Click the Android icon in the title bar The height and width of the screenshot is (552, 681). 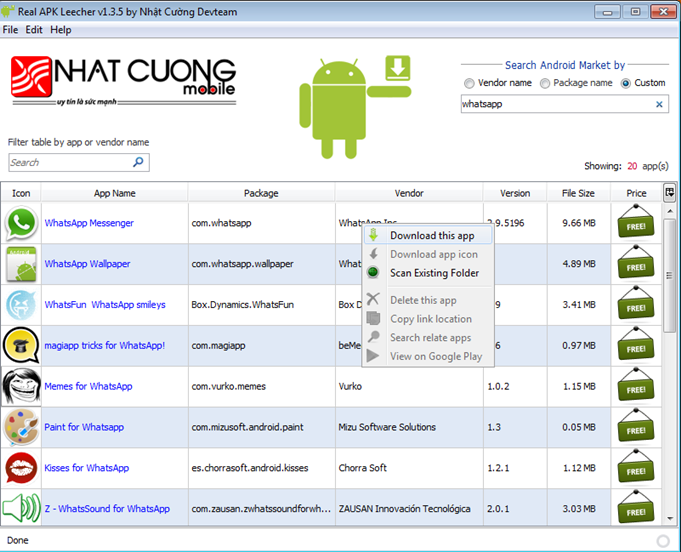tap(7, 11)
